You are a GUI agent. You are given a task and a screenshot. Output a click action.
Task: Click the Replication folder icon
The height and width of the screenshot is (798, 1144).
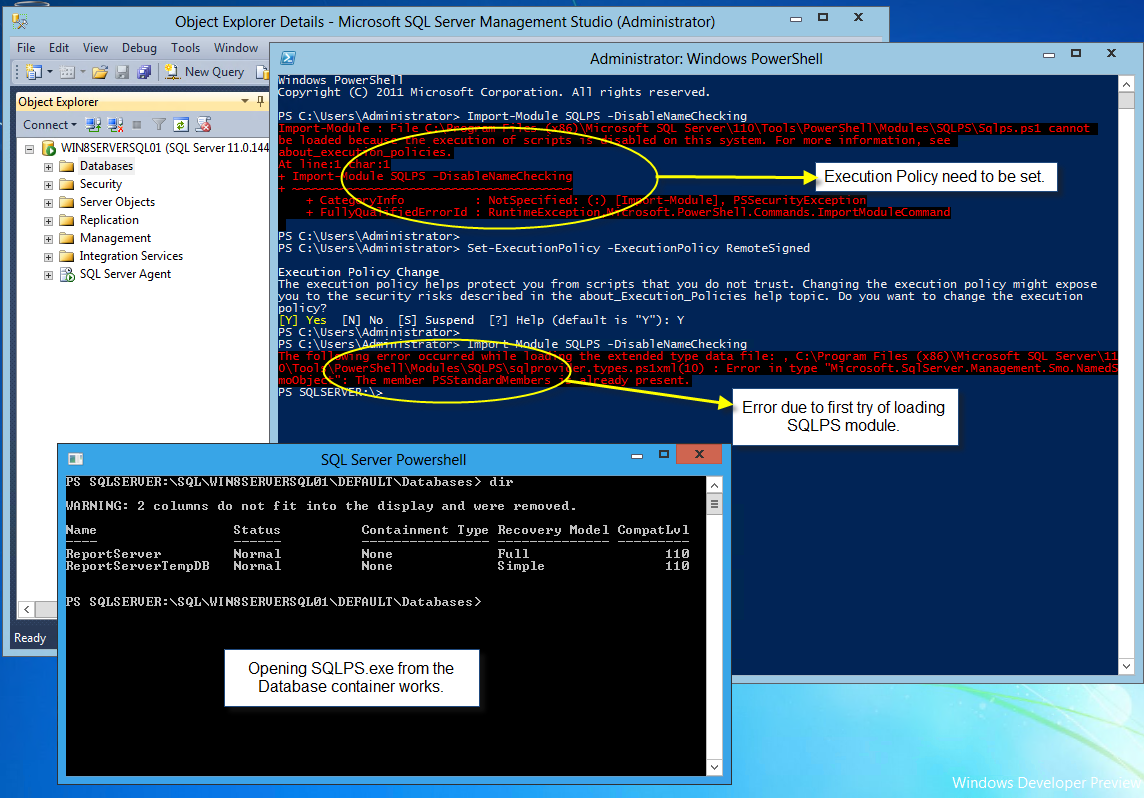point(67,220)
